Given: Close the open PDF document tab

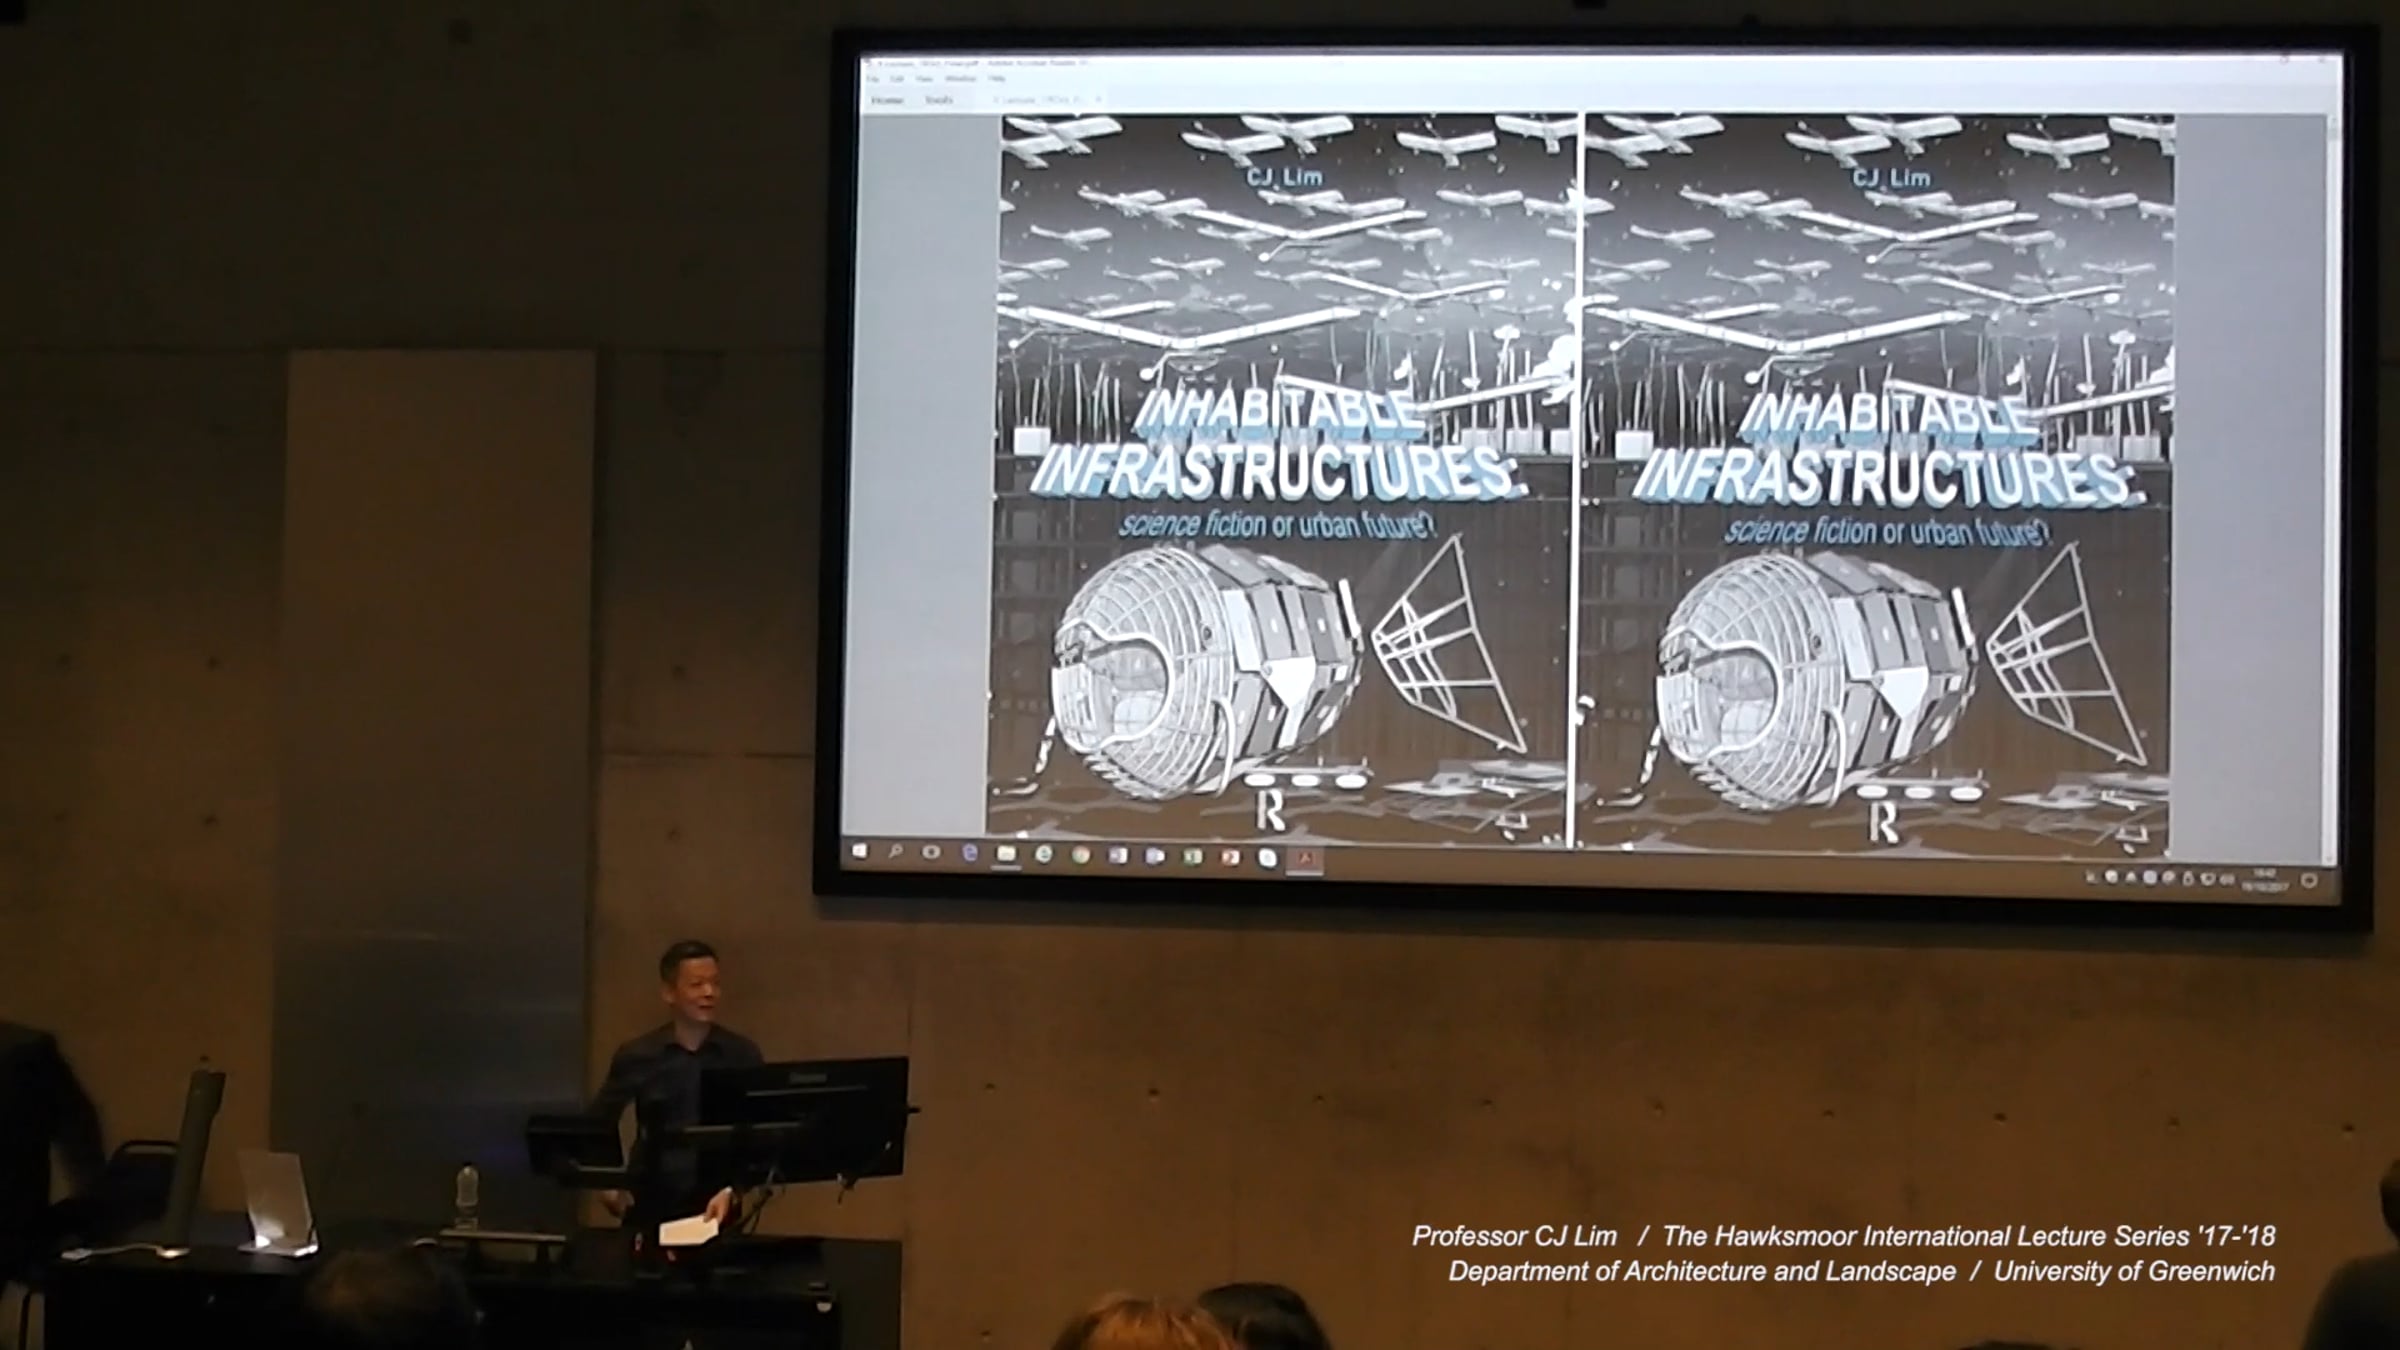Looking at the screenshot, I should [1098, 99].
